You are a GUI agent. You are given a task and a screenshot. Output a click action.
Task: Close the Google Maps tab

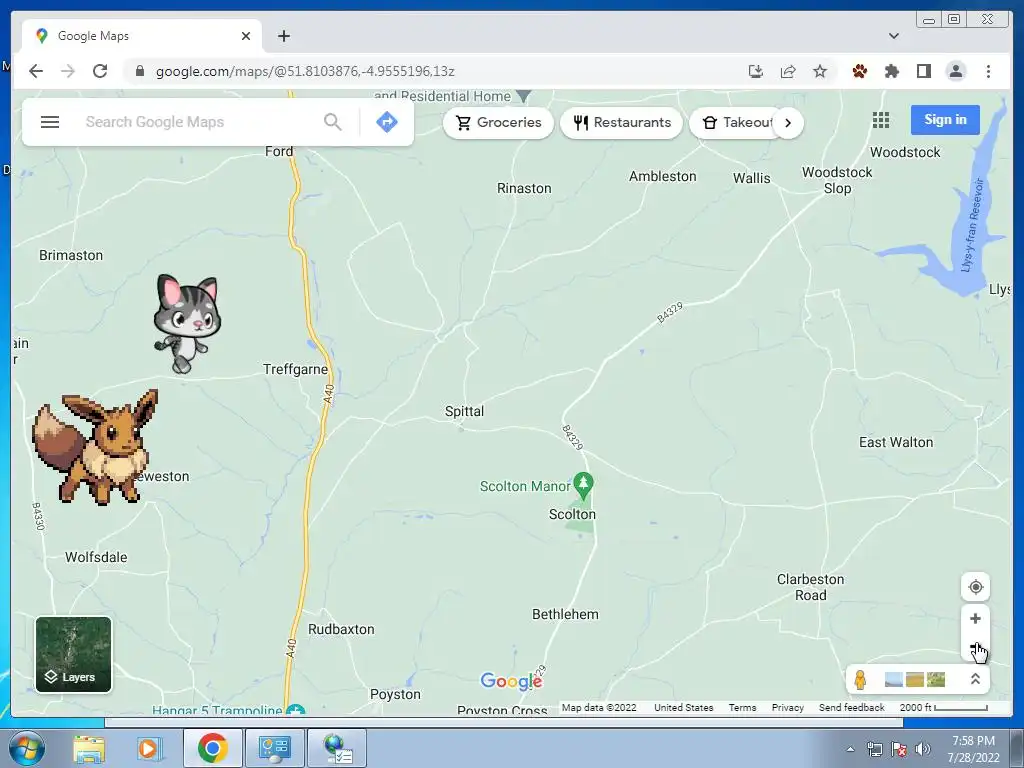point(246,36)
